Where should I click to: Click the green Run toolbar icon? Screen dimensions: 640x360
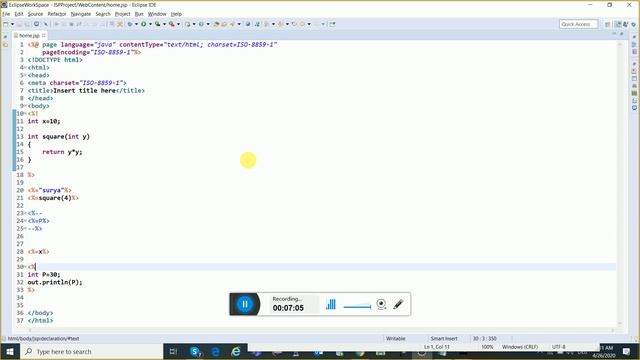coord(144,24)
